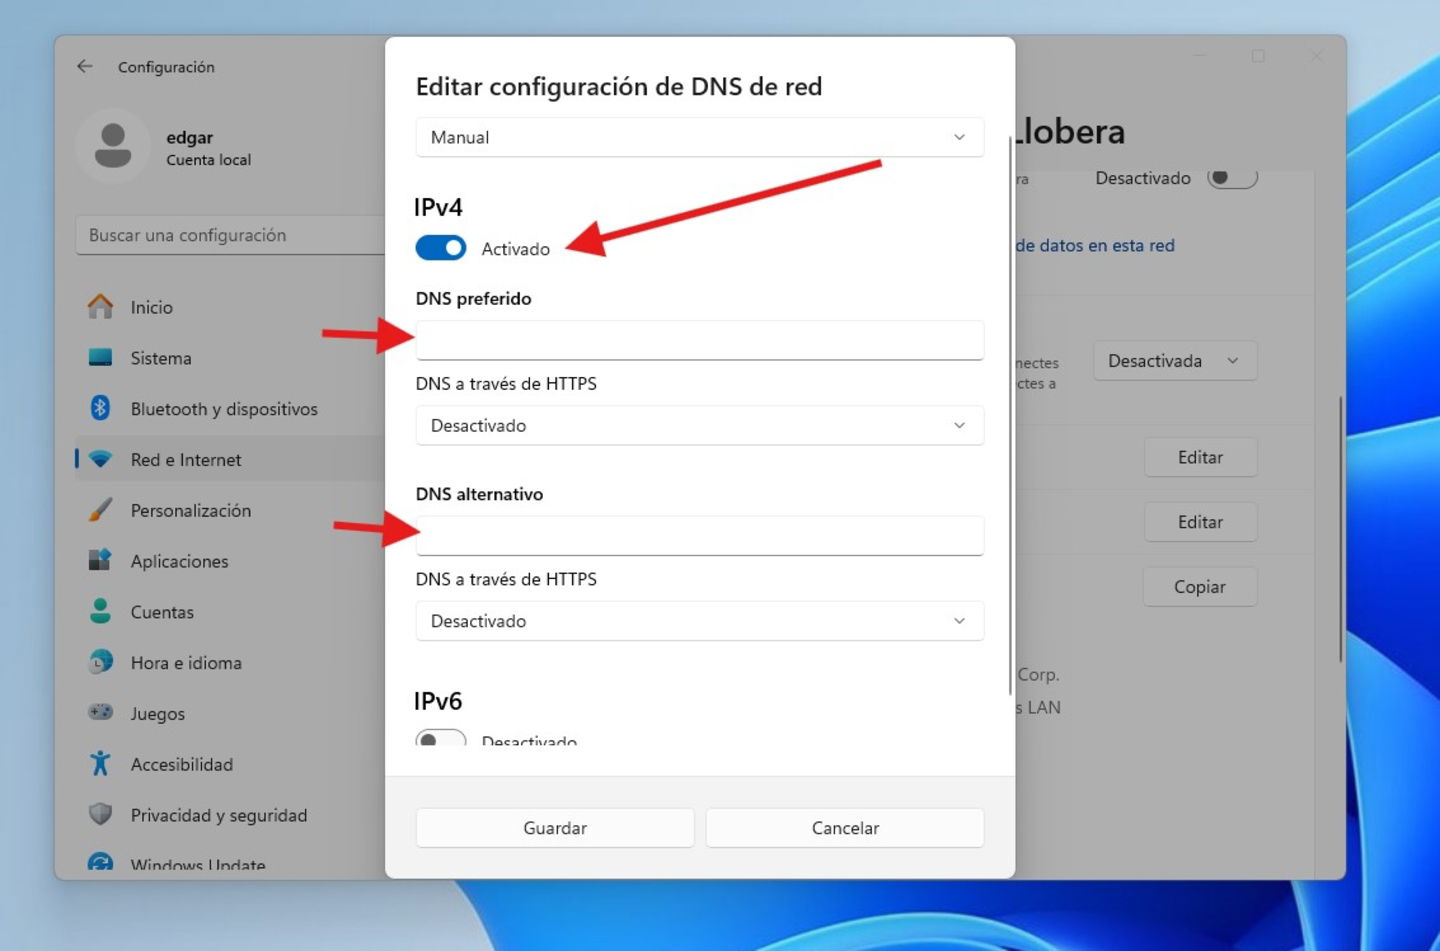
Task: Click the Cuentas person icon
Action: click(x=100, y=611)
